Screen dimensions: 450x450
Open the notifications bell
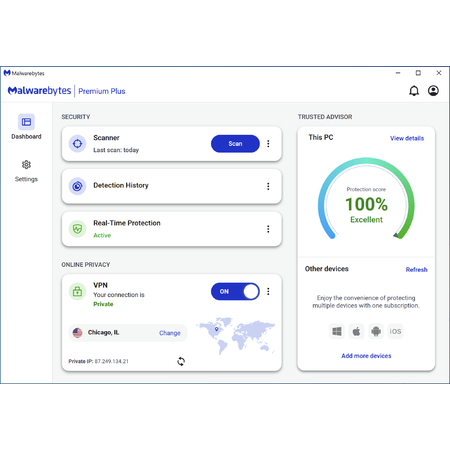[x=414, y=91]
